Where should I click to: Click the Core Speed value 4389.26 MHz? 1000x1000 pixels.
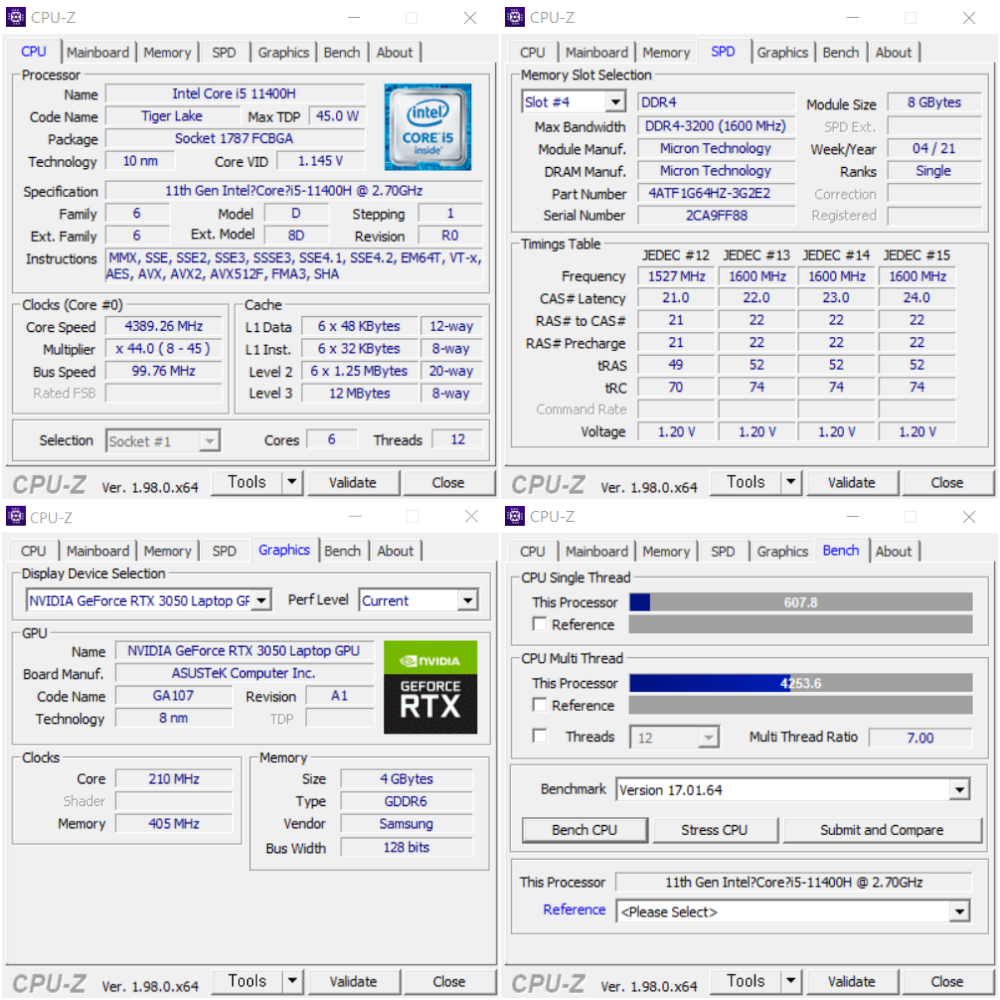click(164, 327)
